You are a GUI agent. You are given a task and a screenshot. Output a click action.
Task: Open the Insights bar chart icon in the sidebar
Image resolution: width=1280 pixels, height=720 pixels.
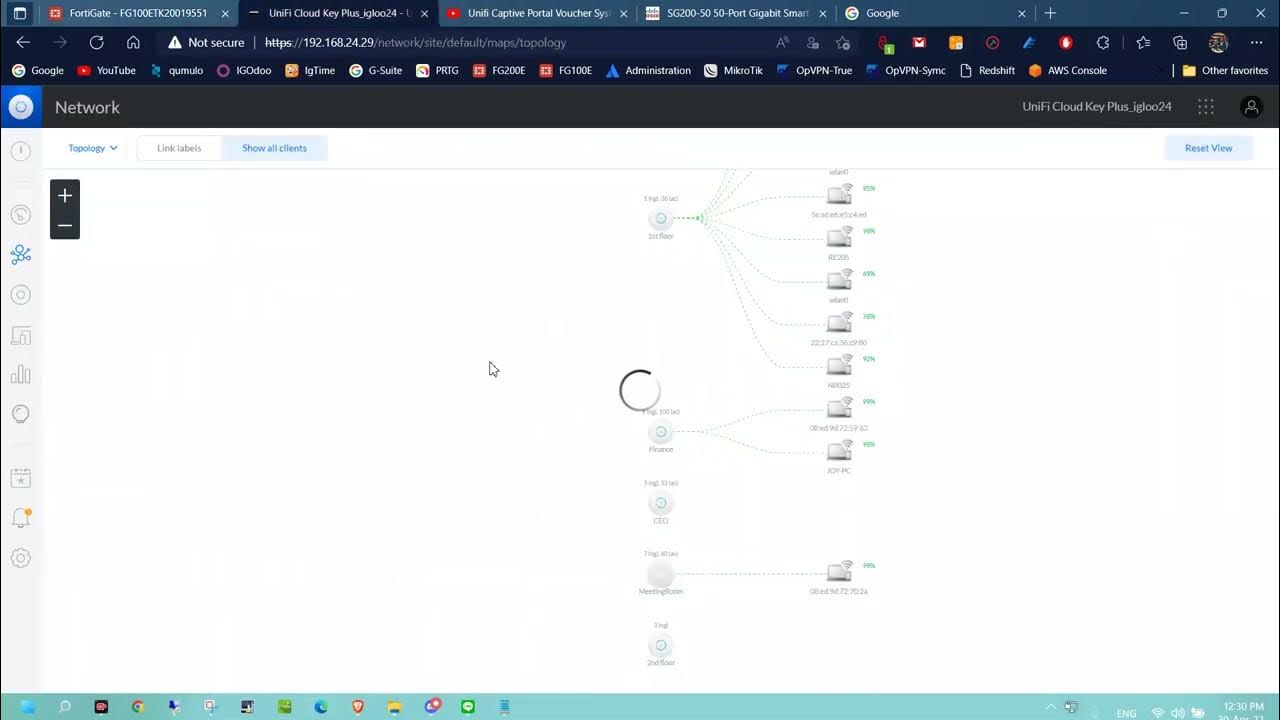point(21,375)
